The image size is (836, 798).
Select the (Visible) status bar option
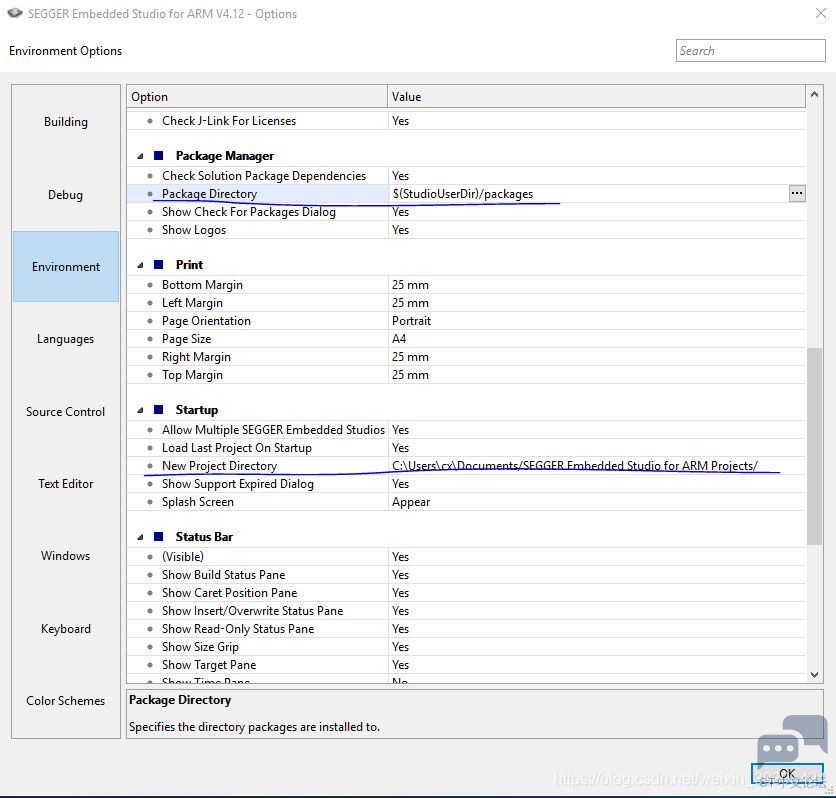click(x=183, y=557)
